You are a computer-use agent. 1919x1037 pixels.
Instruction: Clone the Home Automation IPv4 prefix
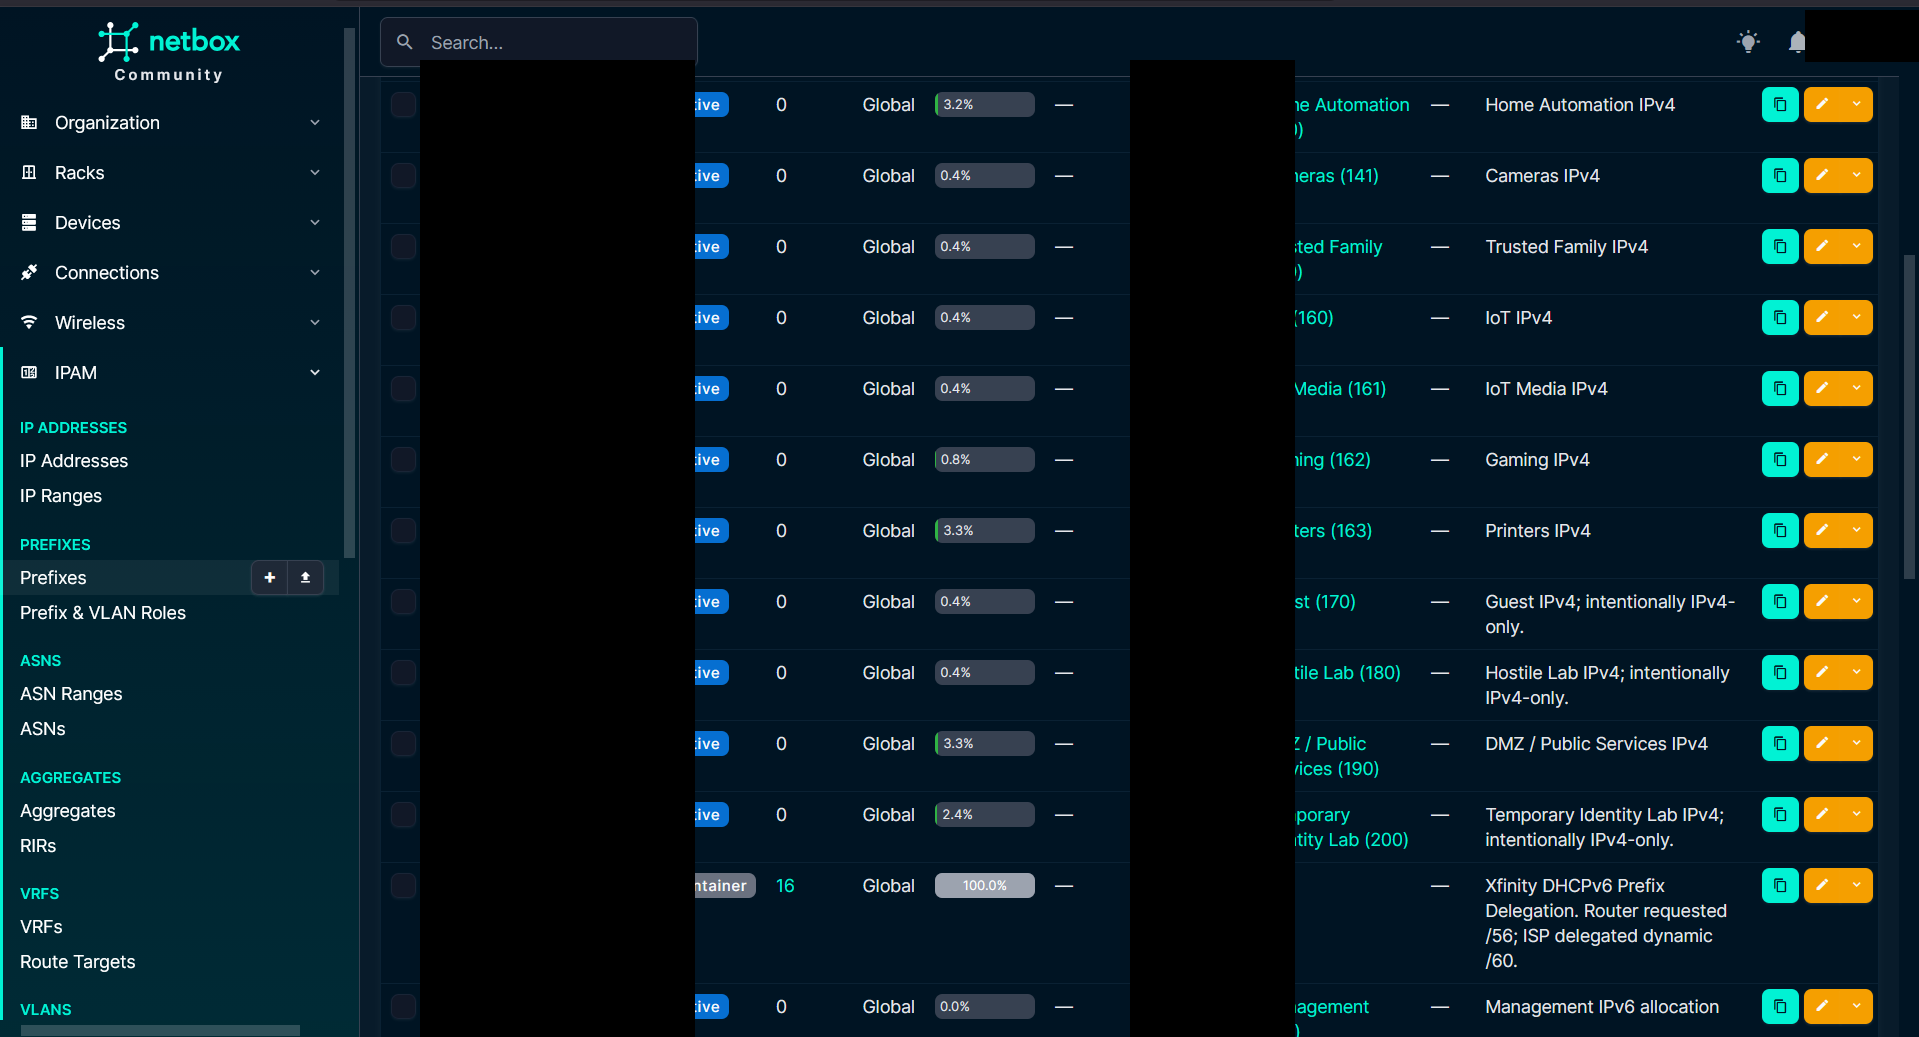(1780, 105)
